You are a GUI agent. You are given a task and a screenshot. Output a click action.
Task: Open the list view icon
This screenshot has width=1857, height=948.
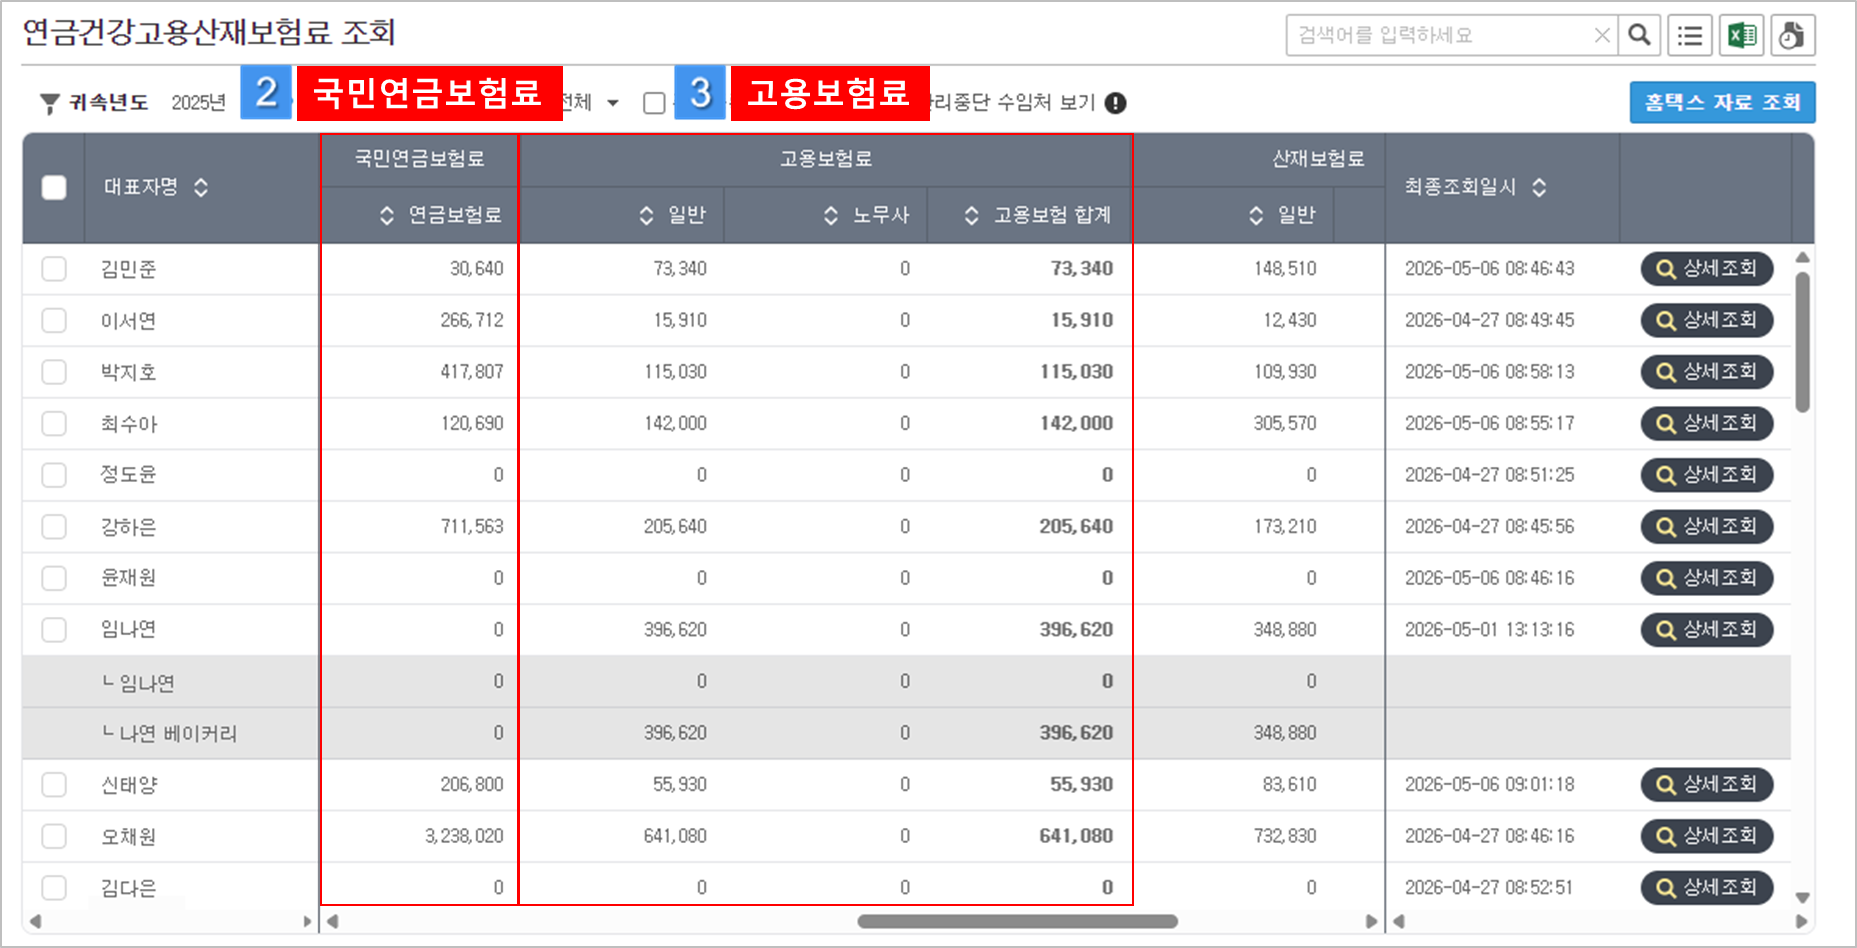(x=1690, y=35)
